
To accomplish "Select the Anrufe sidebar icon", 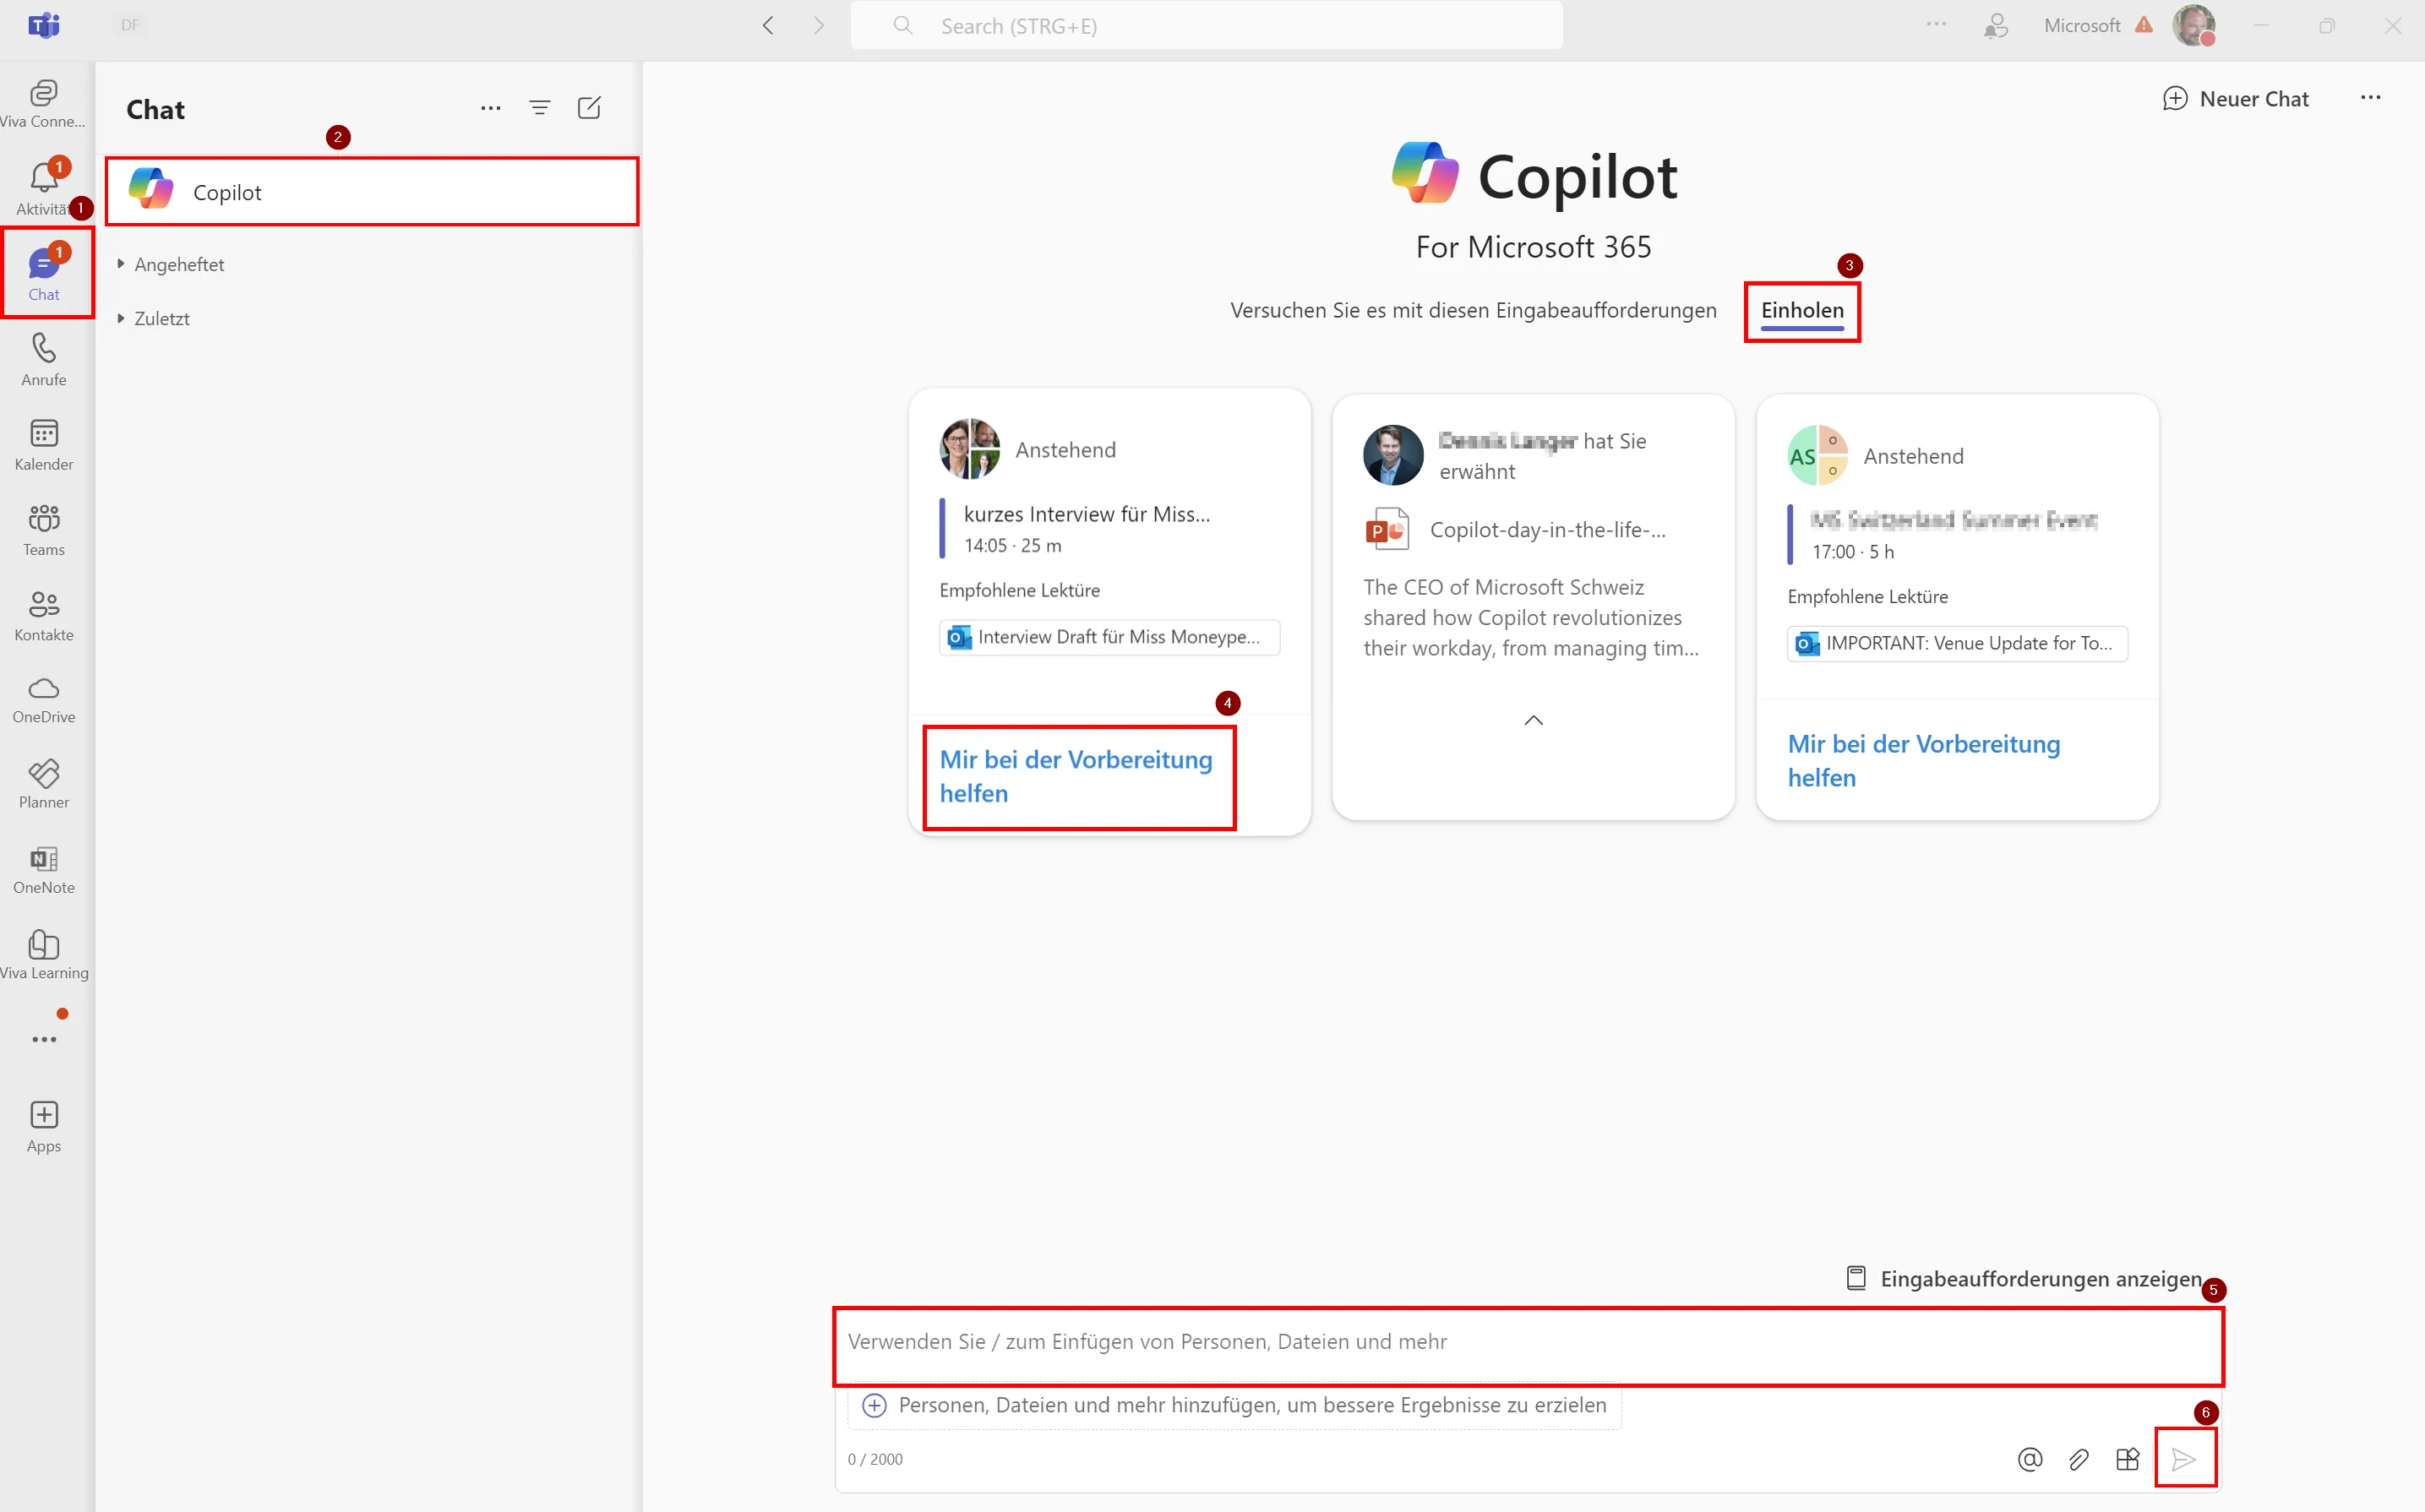I will pos(43,358).
